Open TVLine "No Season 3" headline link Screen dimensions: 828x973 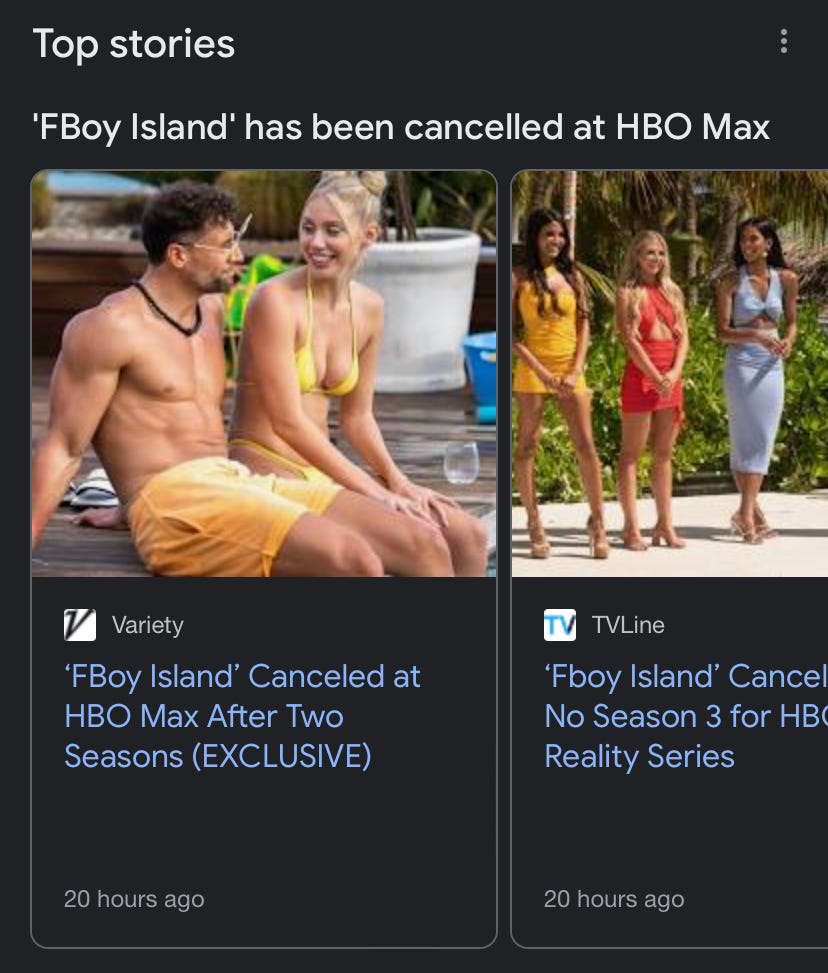click(686, 716)
